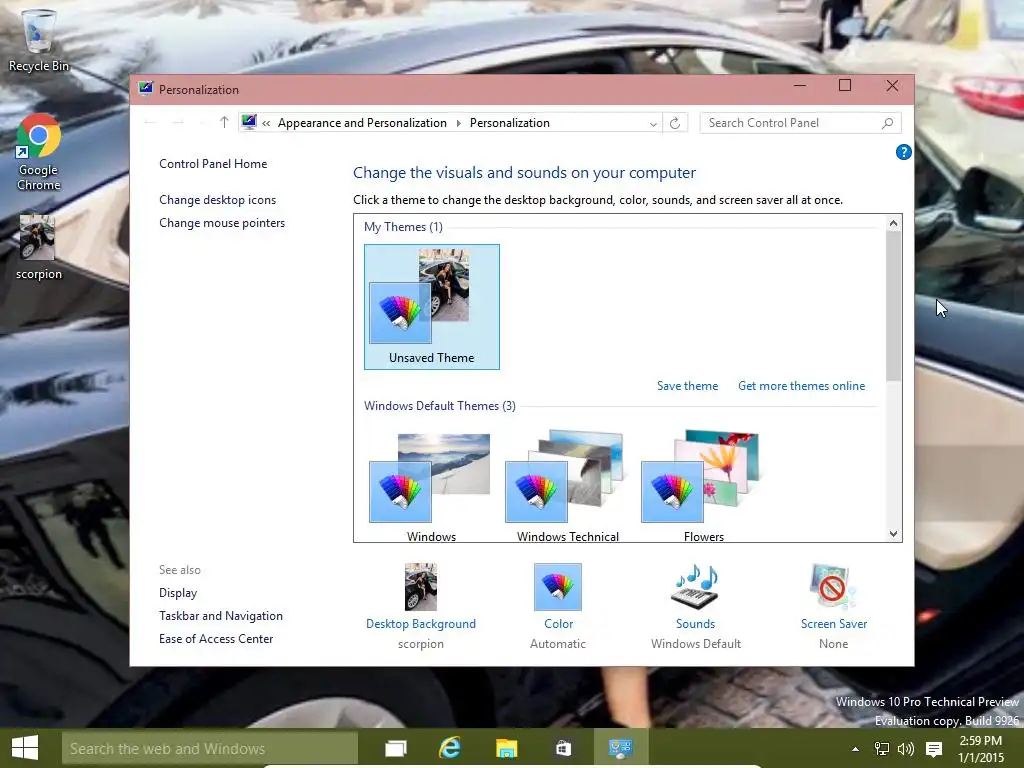Viewport: 1024px width, 768px height.
Task: Click Appearance and Personalization breadcrumb
Action: click(362, 123)
